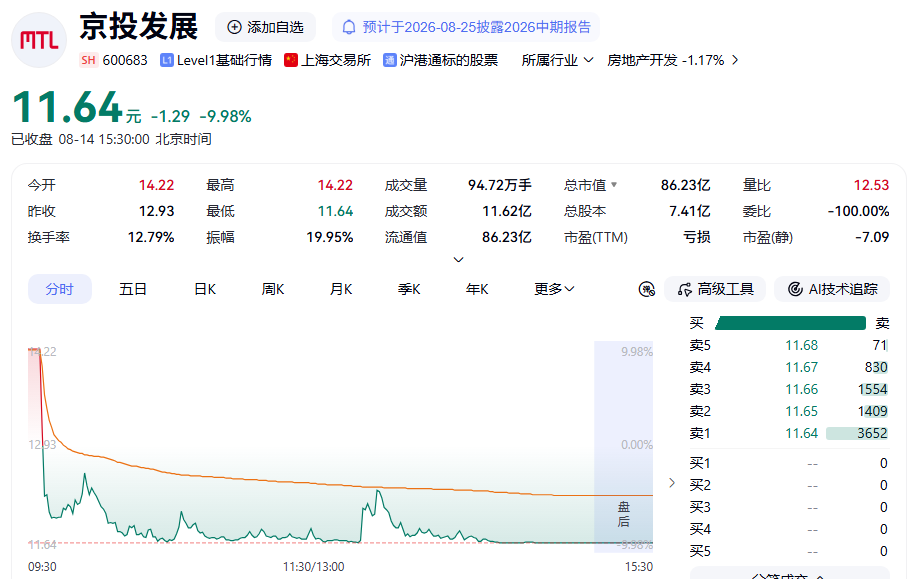Click the stock code 600683
The image size is (921, 579).
pos(125,60)
